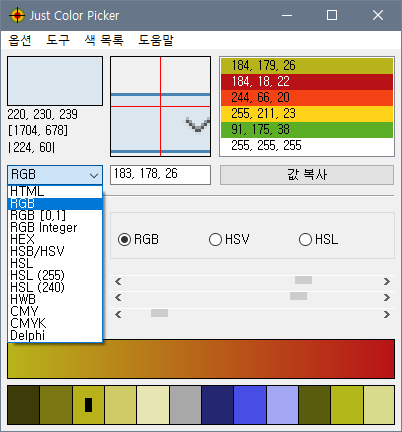The width and height of the screenshot is (402, 432).
Task: Open the 색 목록 menu
Action: pyautogui.click(x=104, y=40)
